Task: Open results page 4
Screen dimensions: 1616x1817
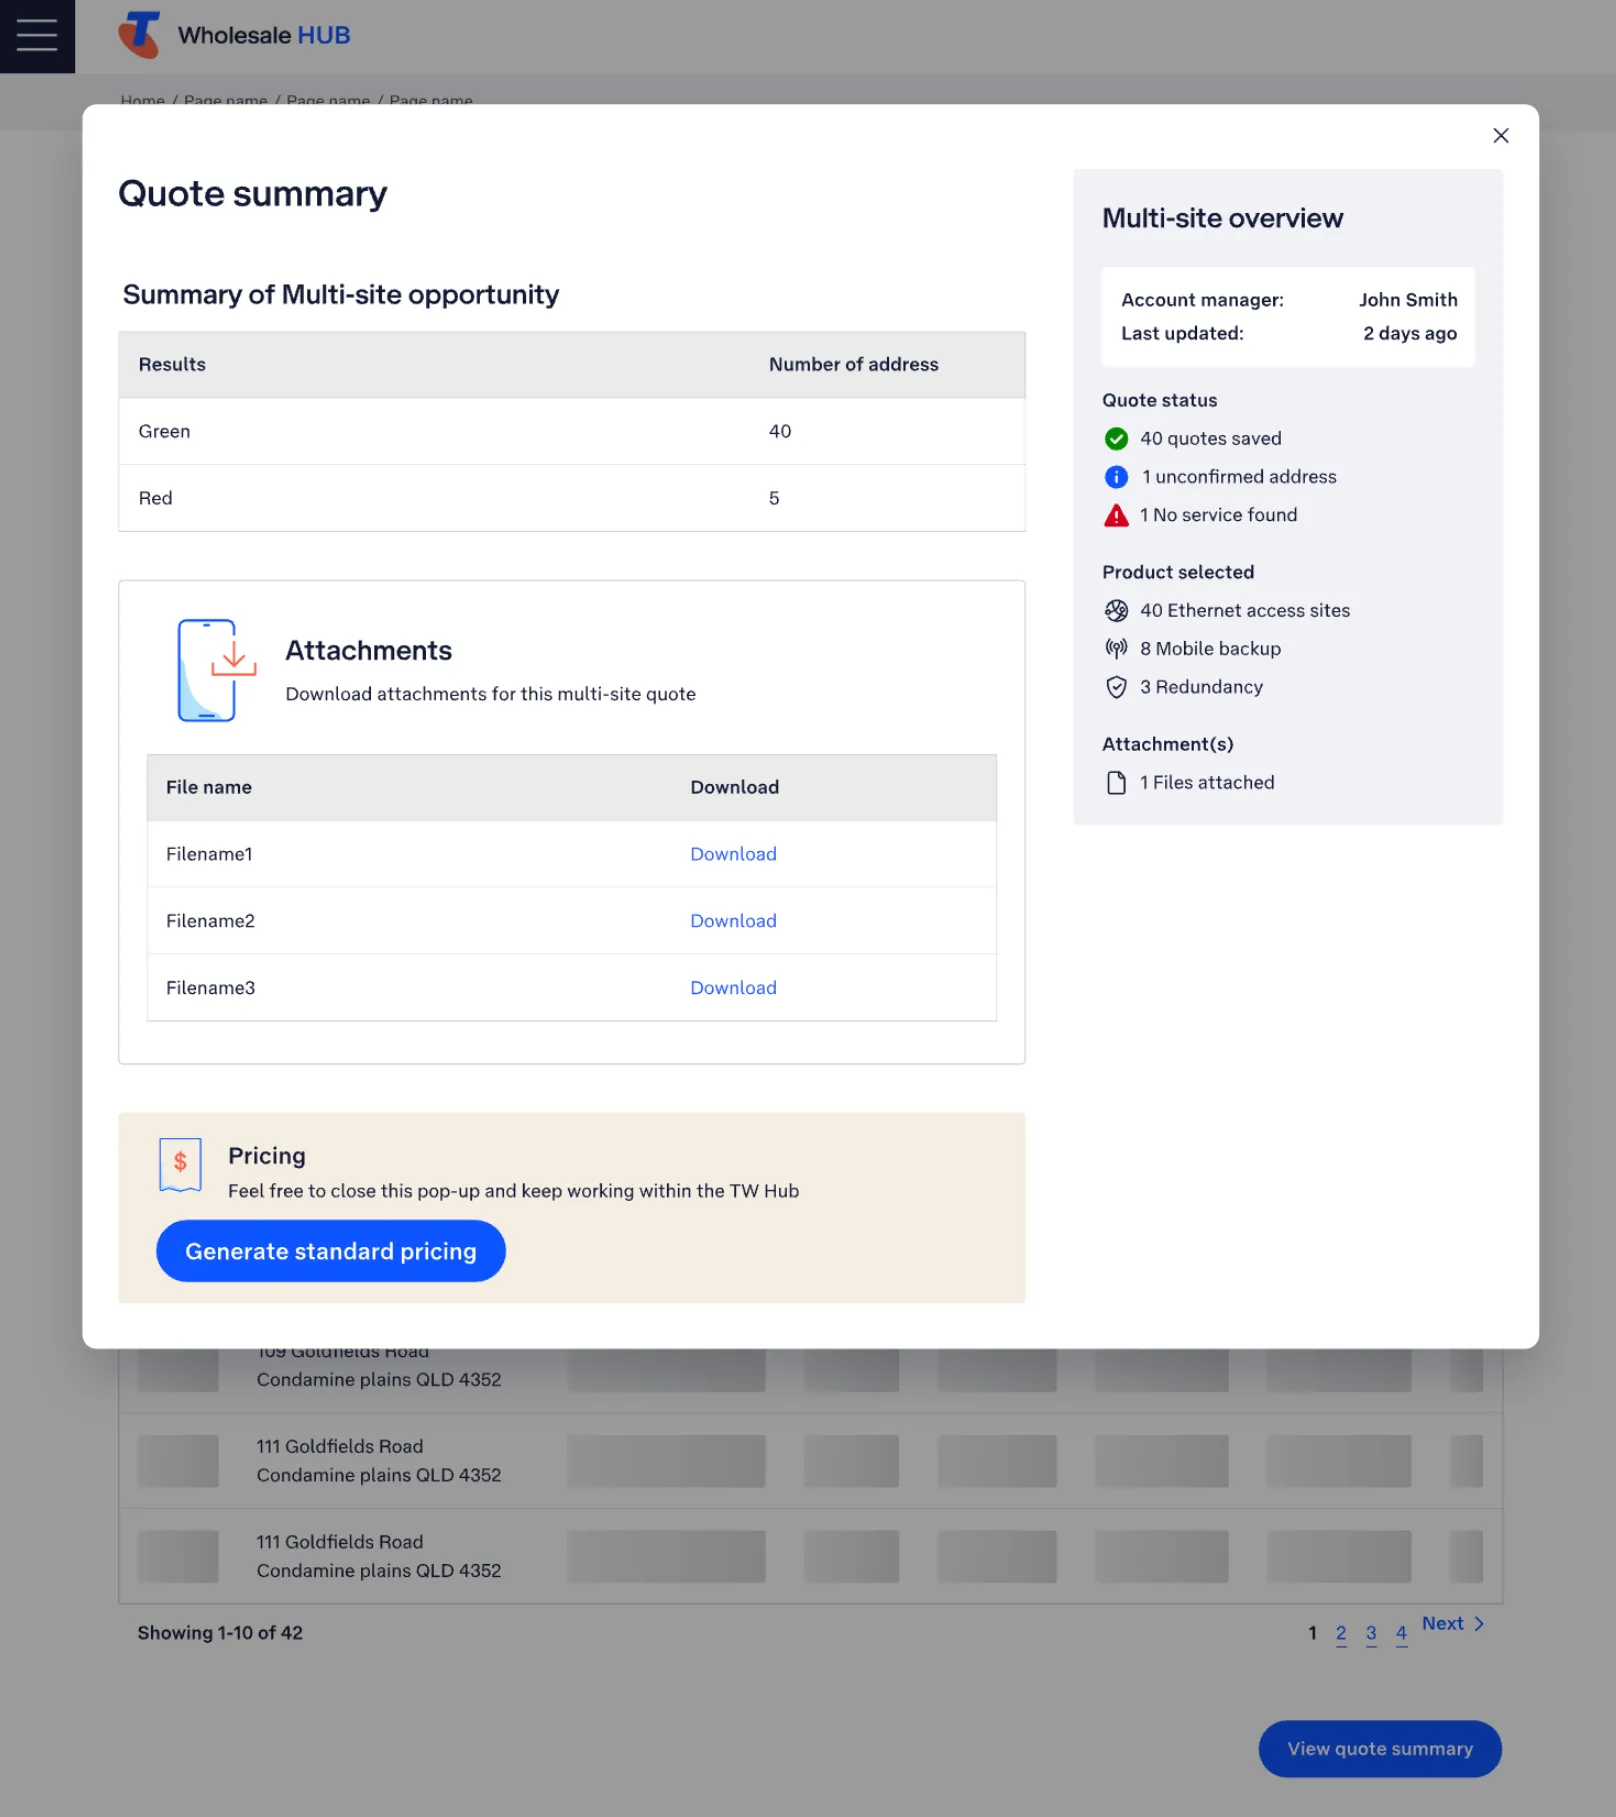Action: [1401, 1633]
